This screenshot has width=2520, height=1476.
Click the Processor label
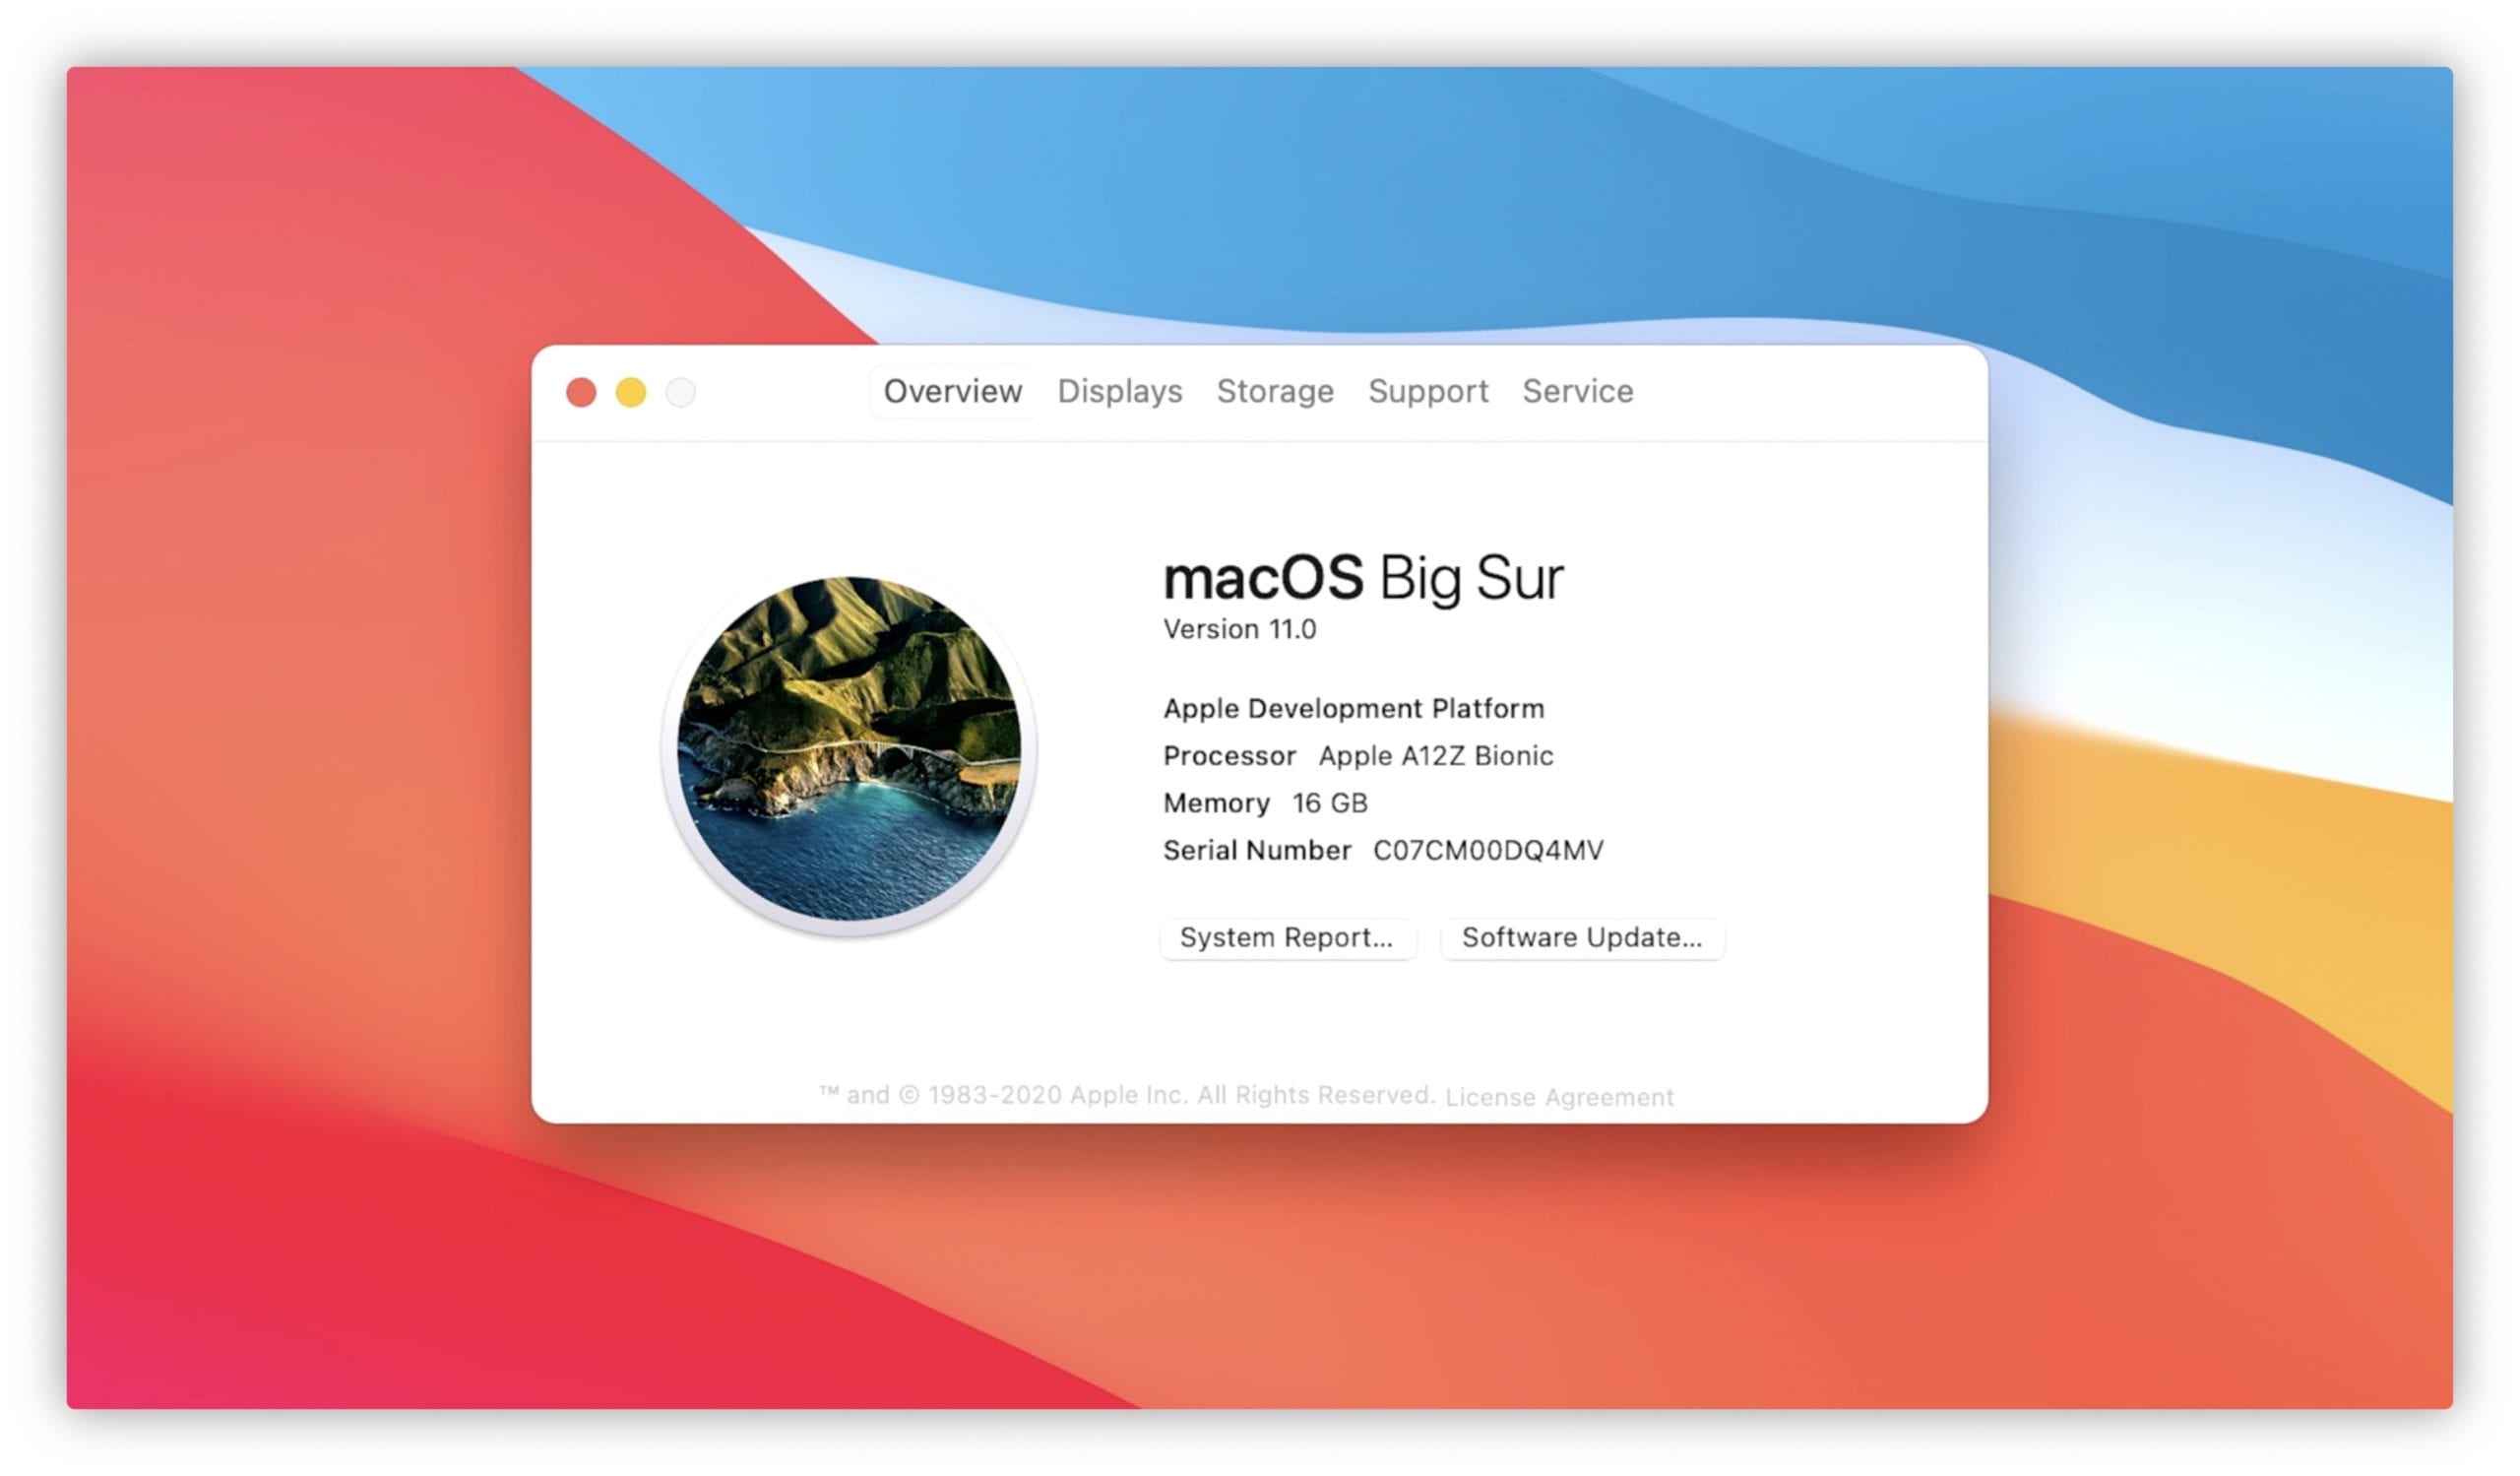tap(1229, 755)
